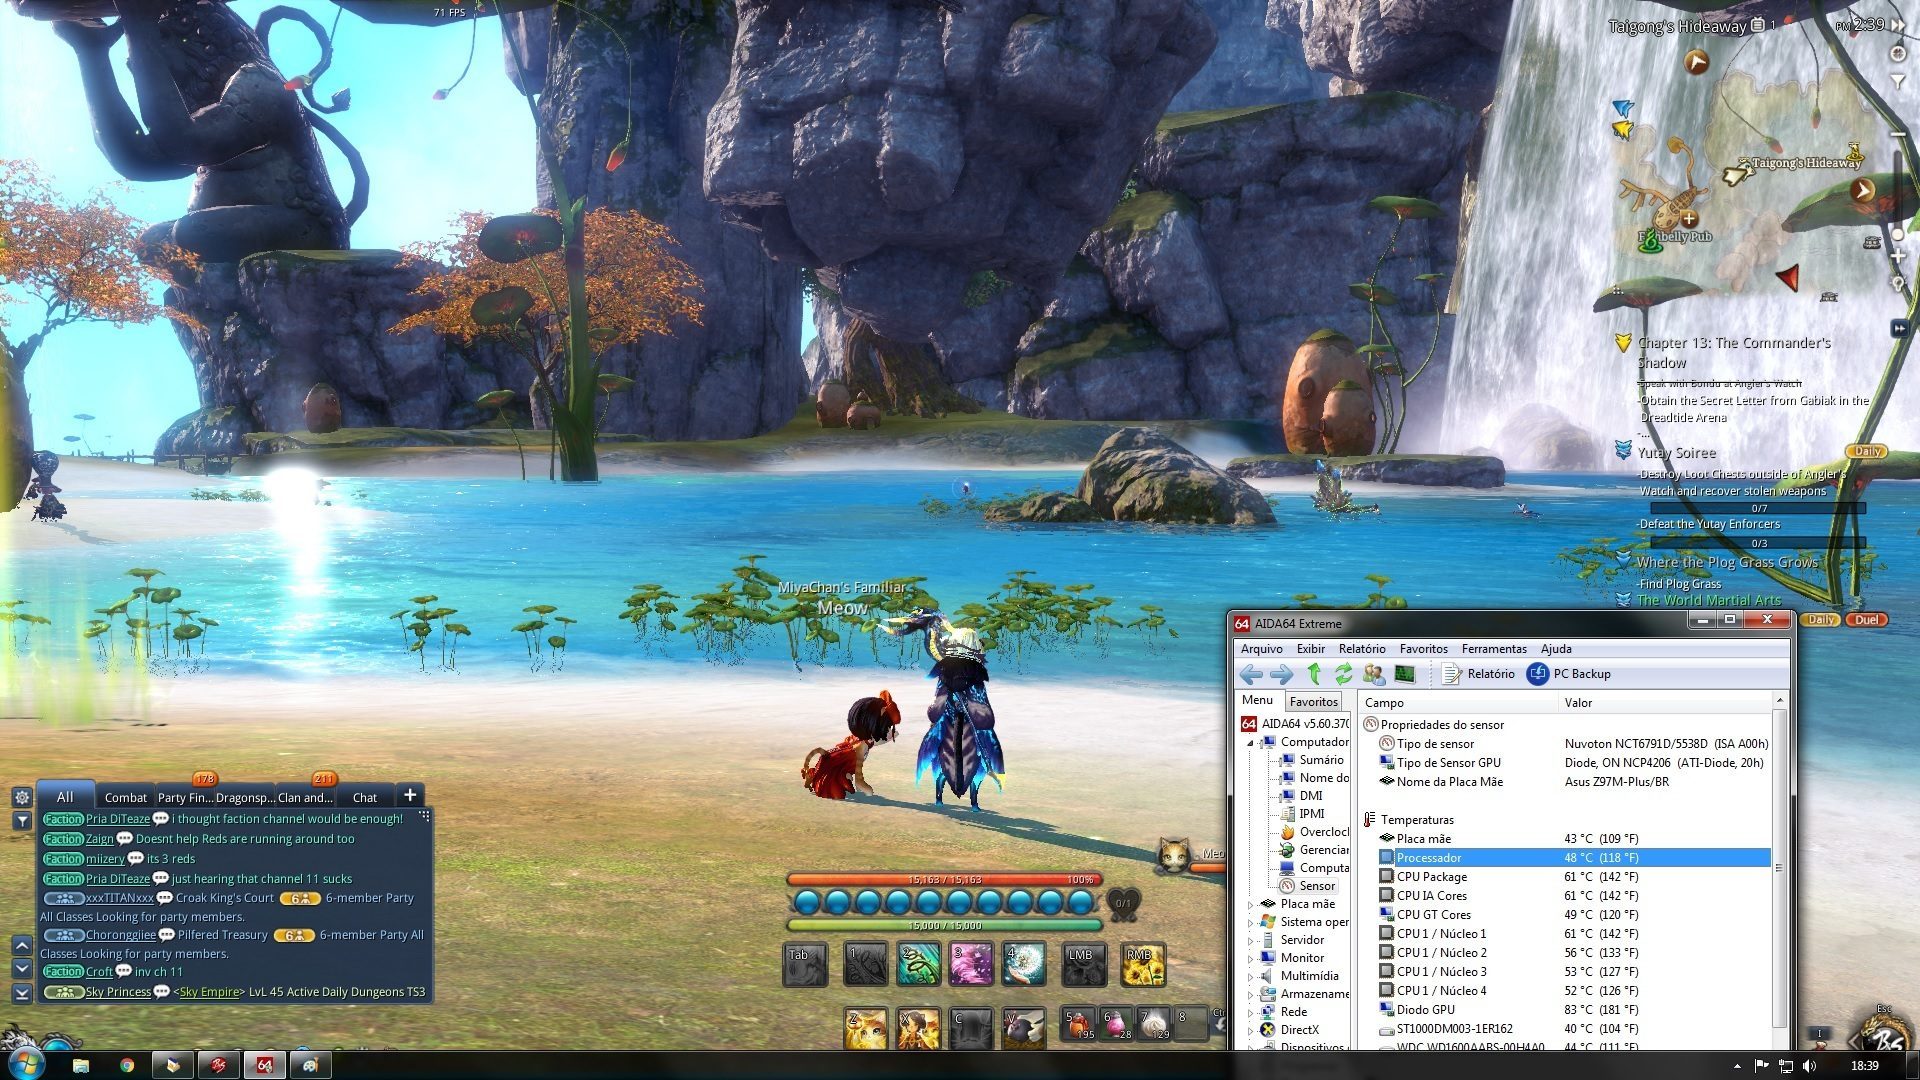Viewport: 1920px width, 1080px height.
Task: Select the Placa mãe temperature row
Action: (1574, 839)
